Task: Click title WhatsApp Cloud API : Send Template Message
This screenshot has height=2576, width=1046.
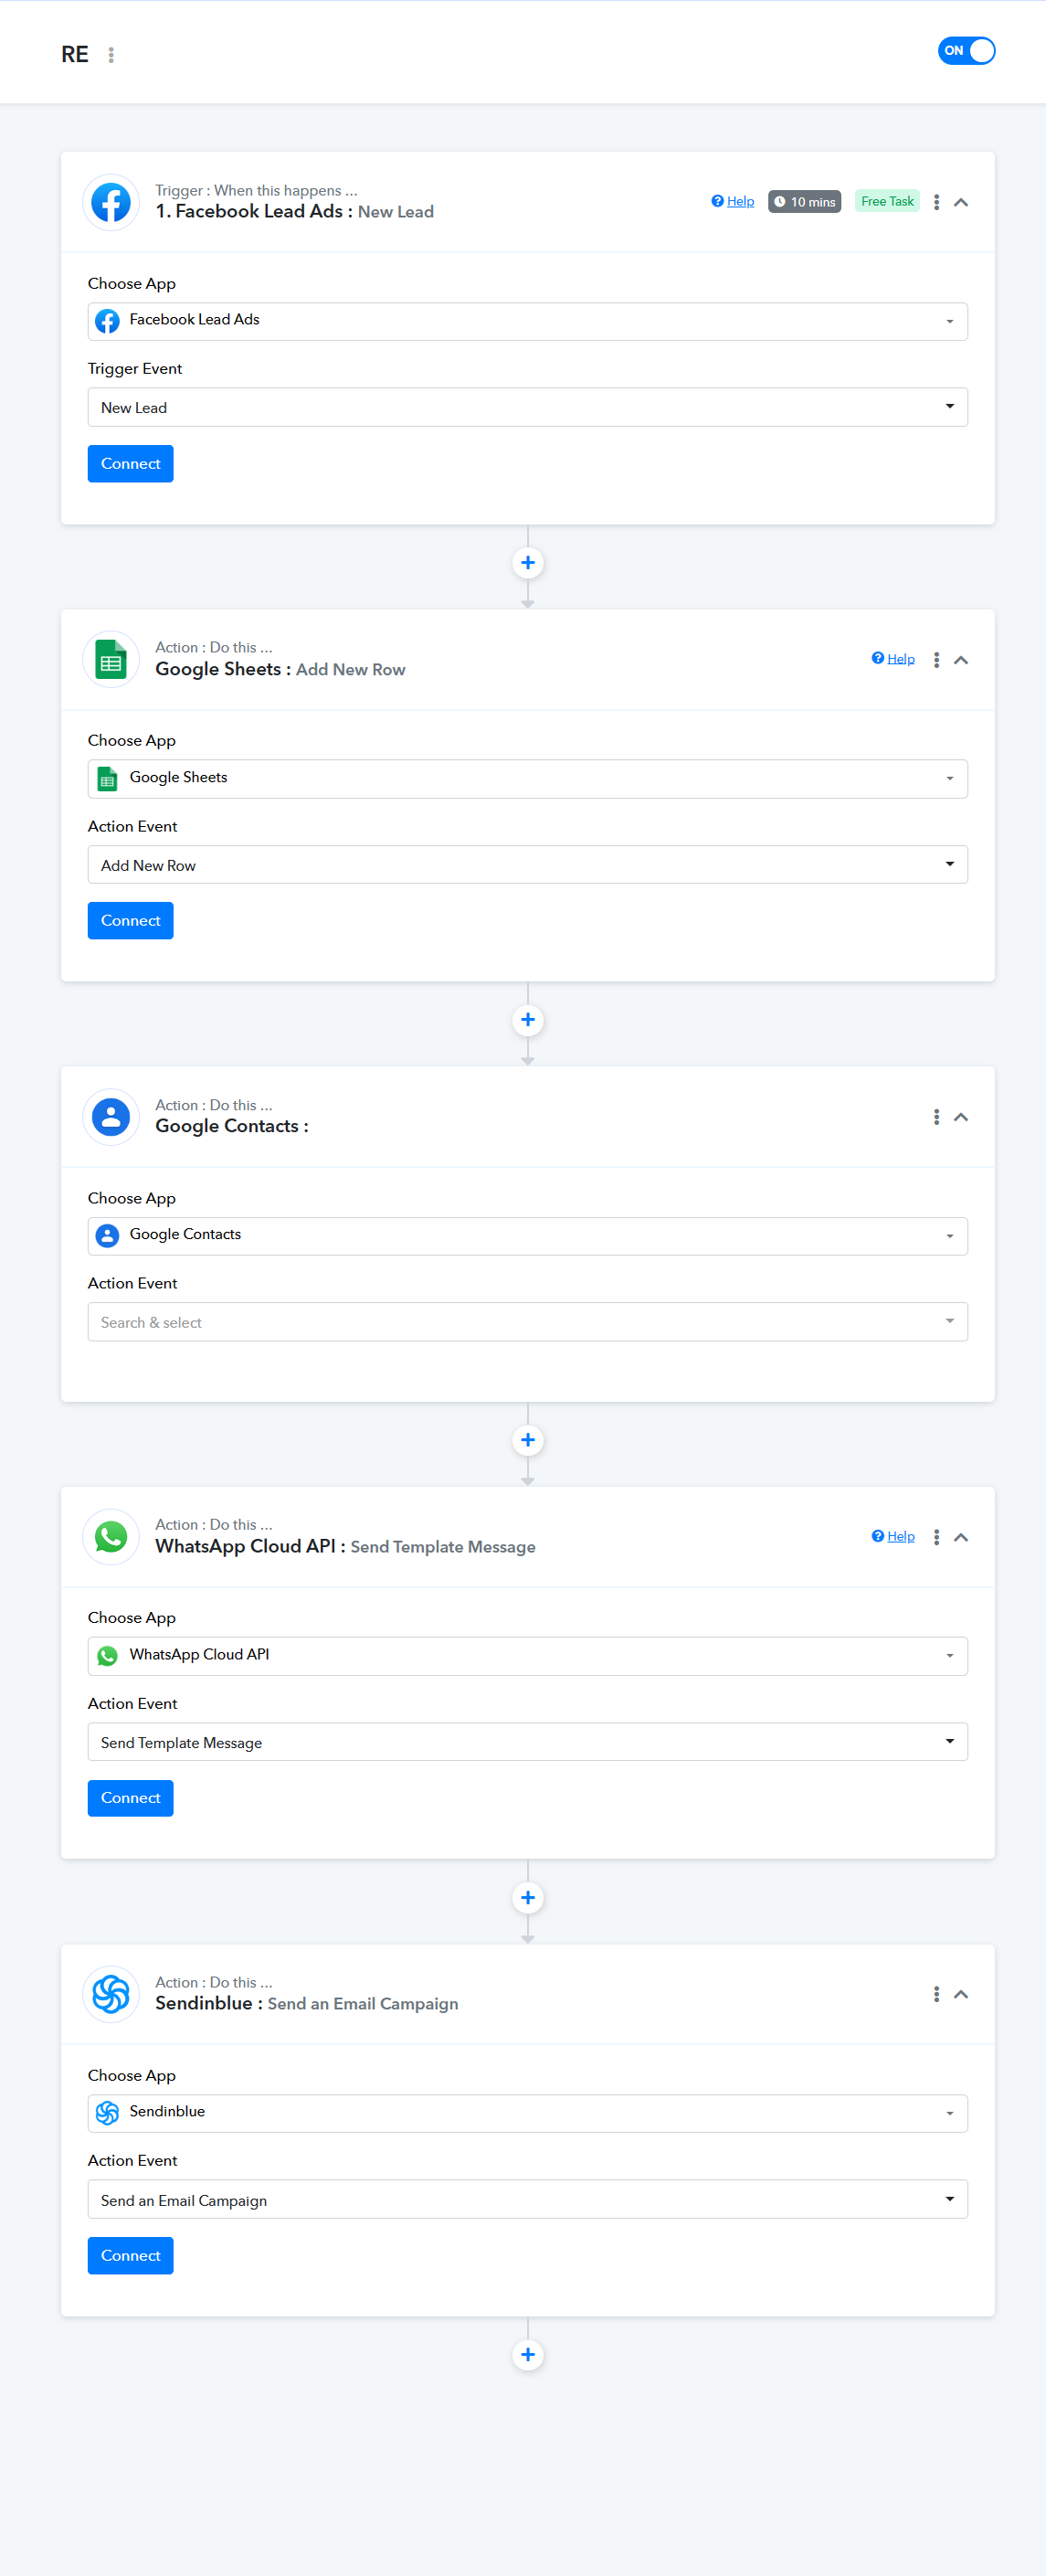Action: click(x=345, y=1547)
